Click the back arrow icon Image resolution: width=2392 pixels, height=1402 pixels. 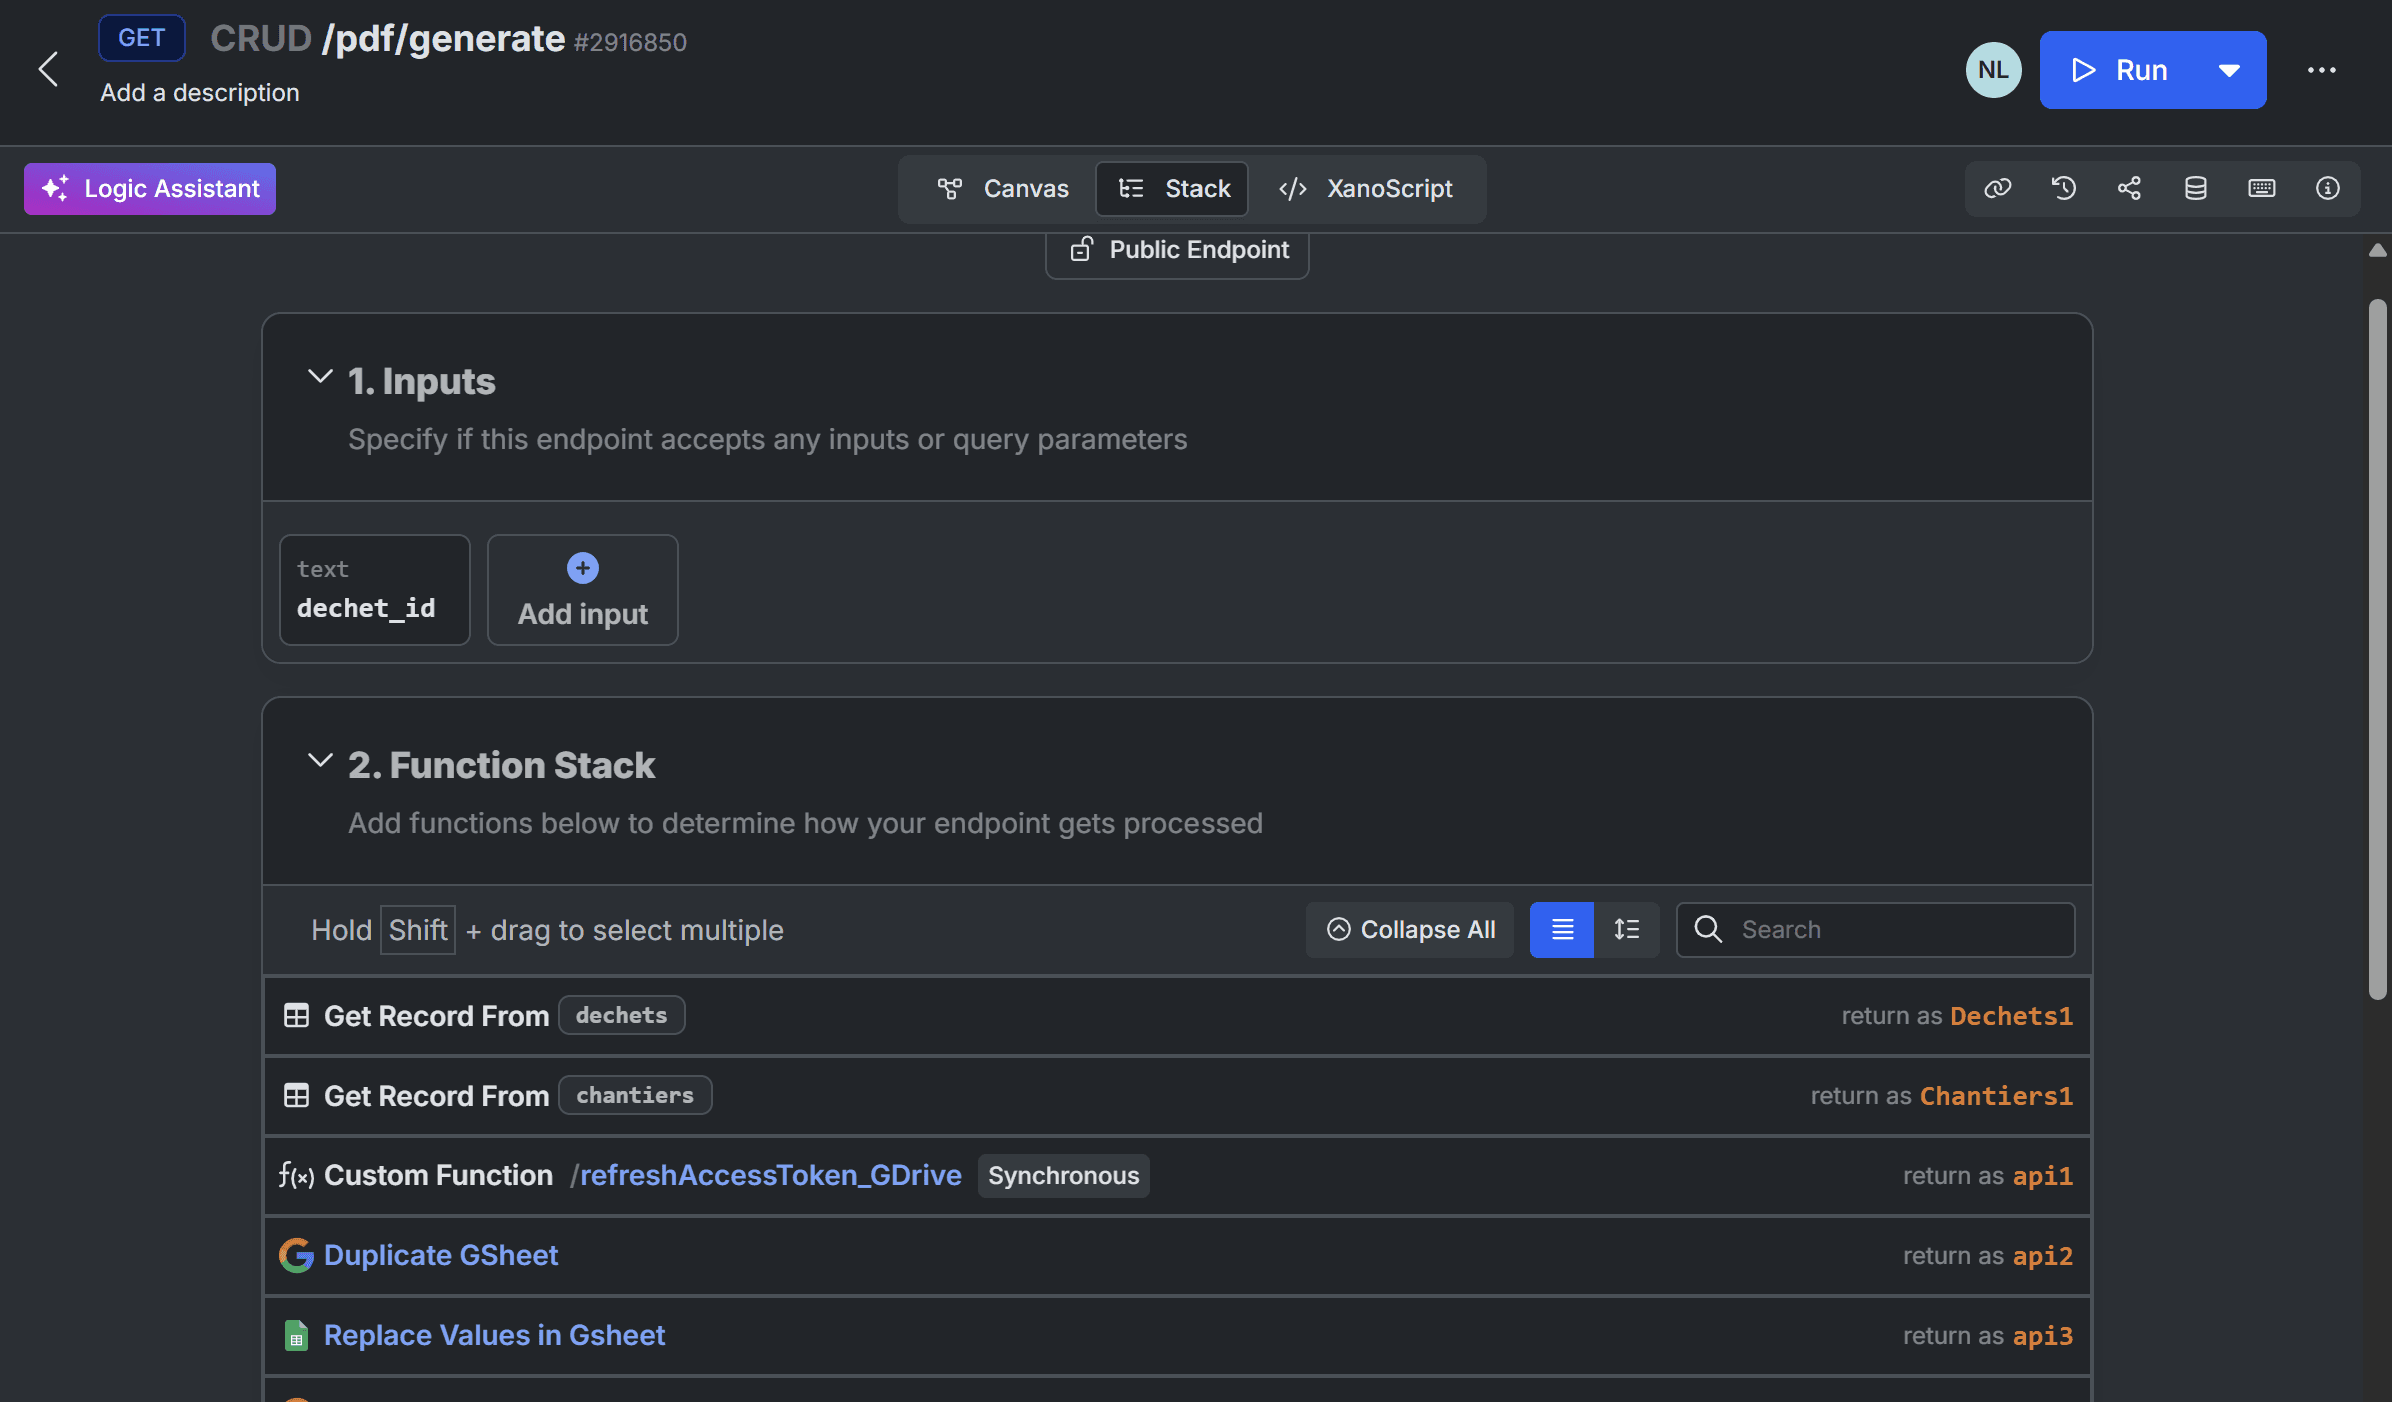[x=48, y=69]
